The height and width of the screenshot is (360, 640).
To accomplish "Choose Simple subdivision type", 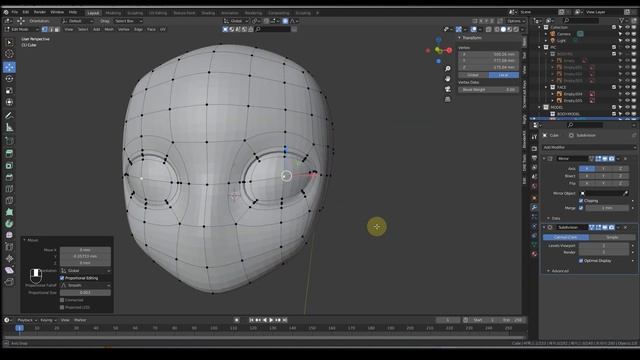I will click(612, 237).
